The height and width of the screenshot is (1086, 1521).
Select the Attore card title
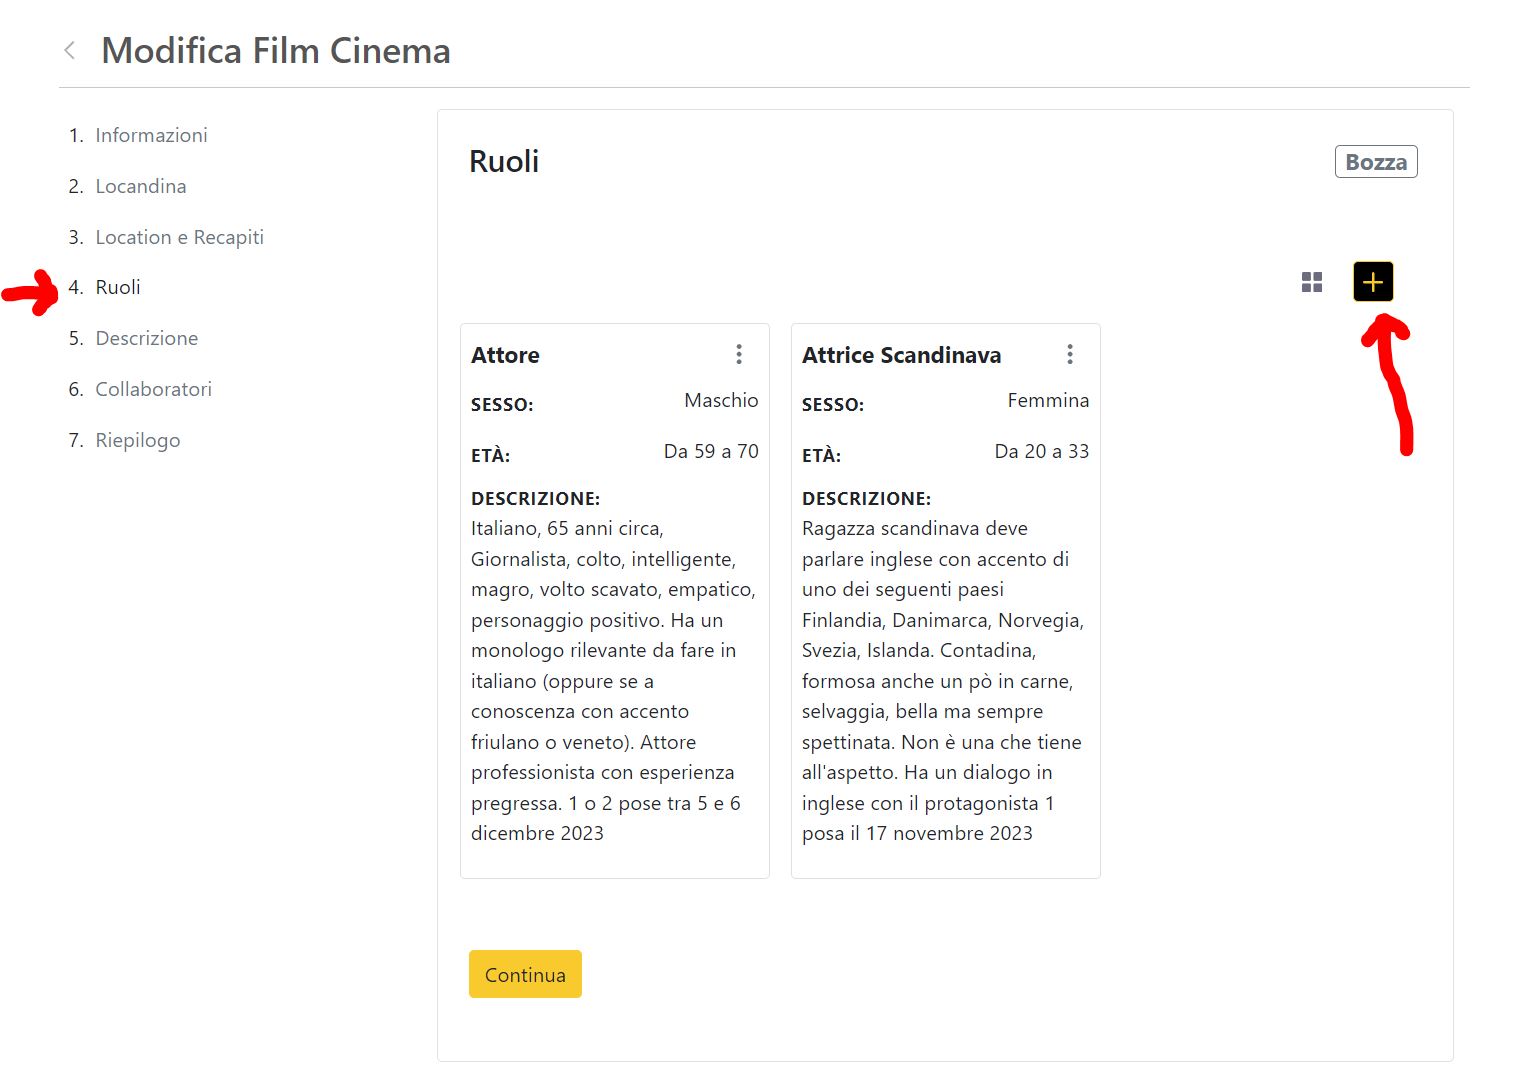[x=505, y=355]
